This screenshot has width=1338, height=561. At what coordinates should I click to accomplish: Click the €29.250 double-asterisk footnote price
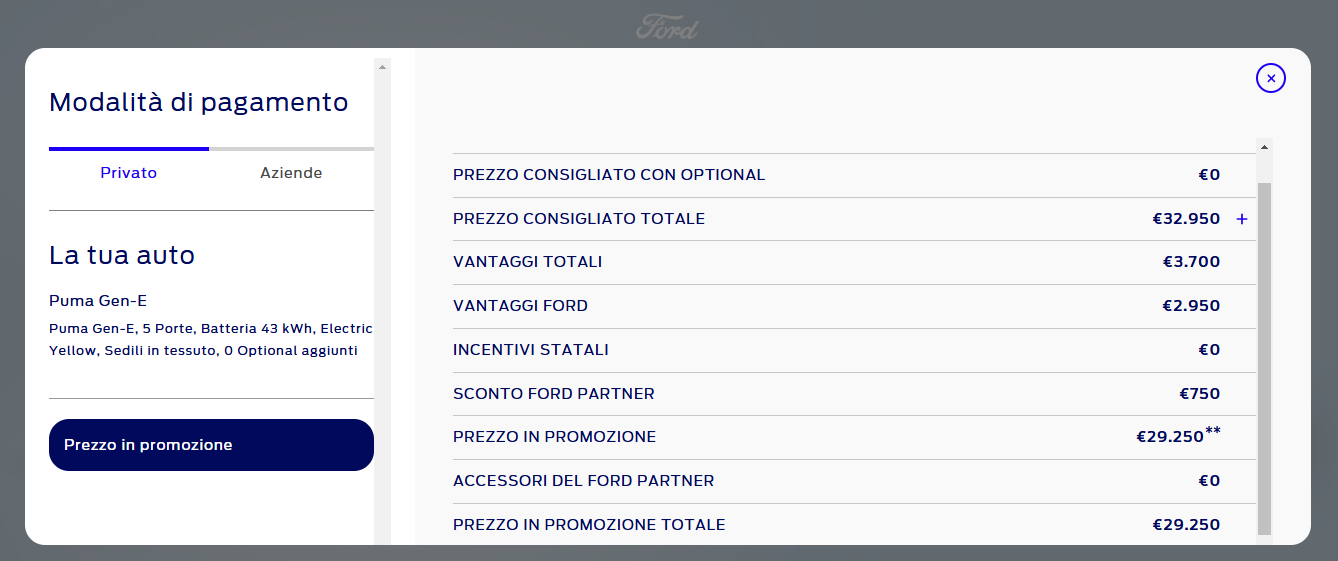(1178, 436)
